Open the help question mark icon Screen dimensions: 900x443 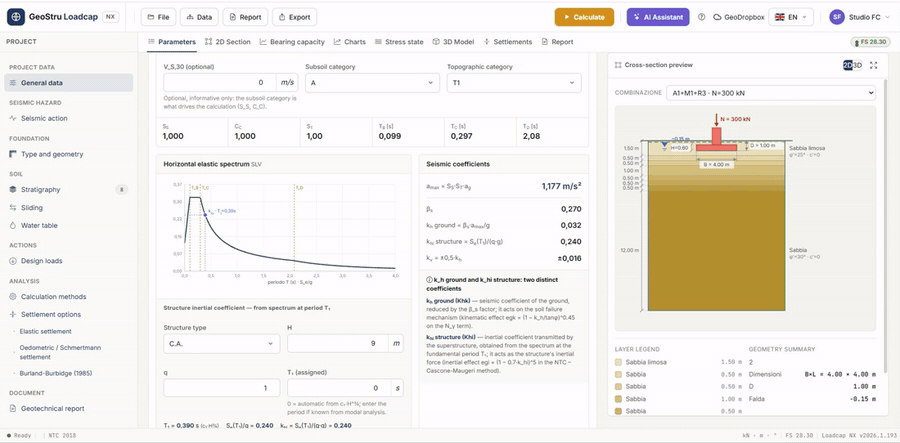pyautogui.click(x=701, y=17)
